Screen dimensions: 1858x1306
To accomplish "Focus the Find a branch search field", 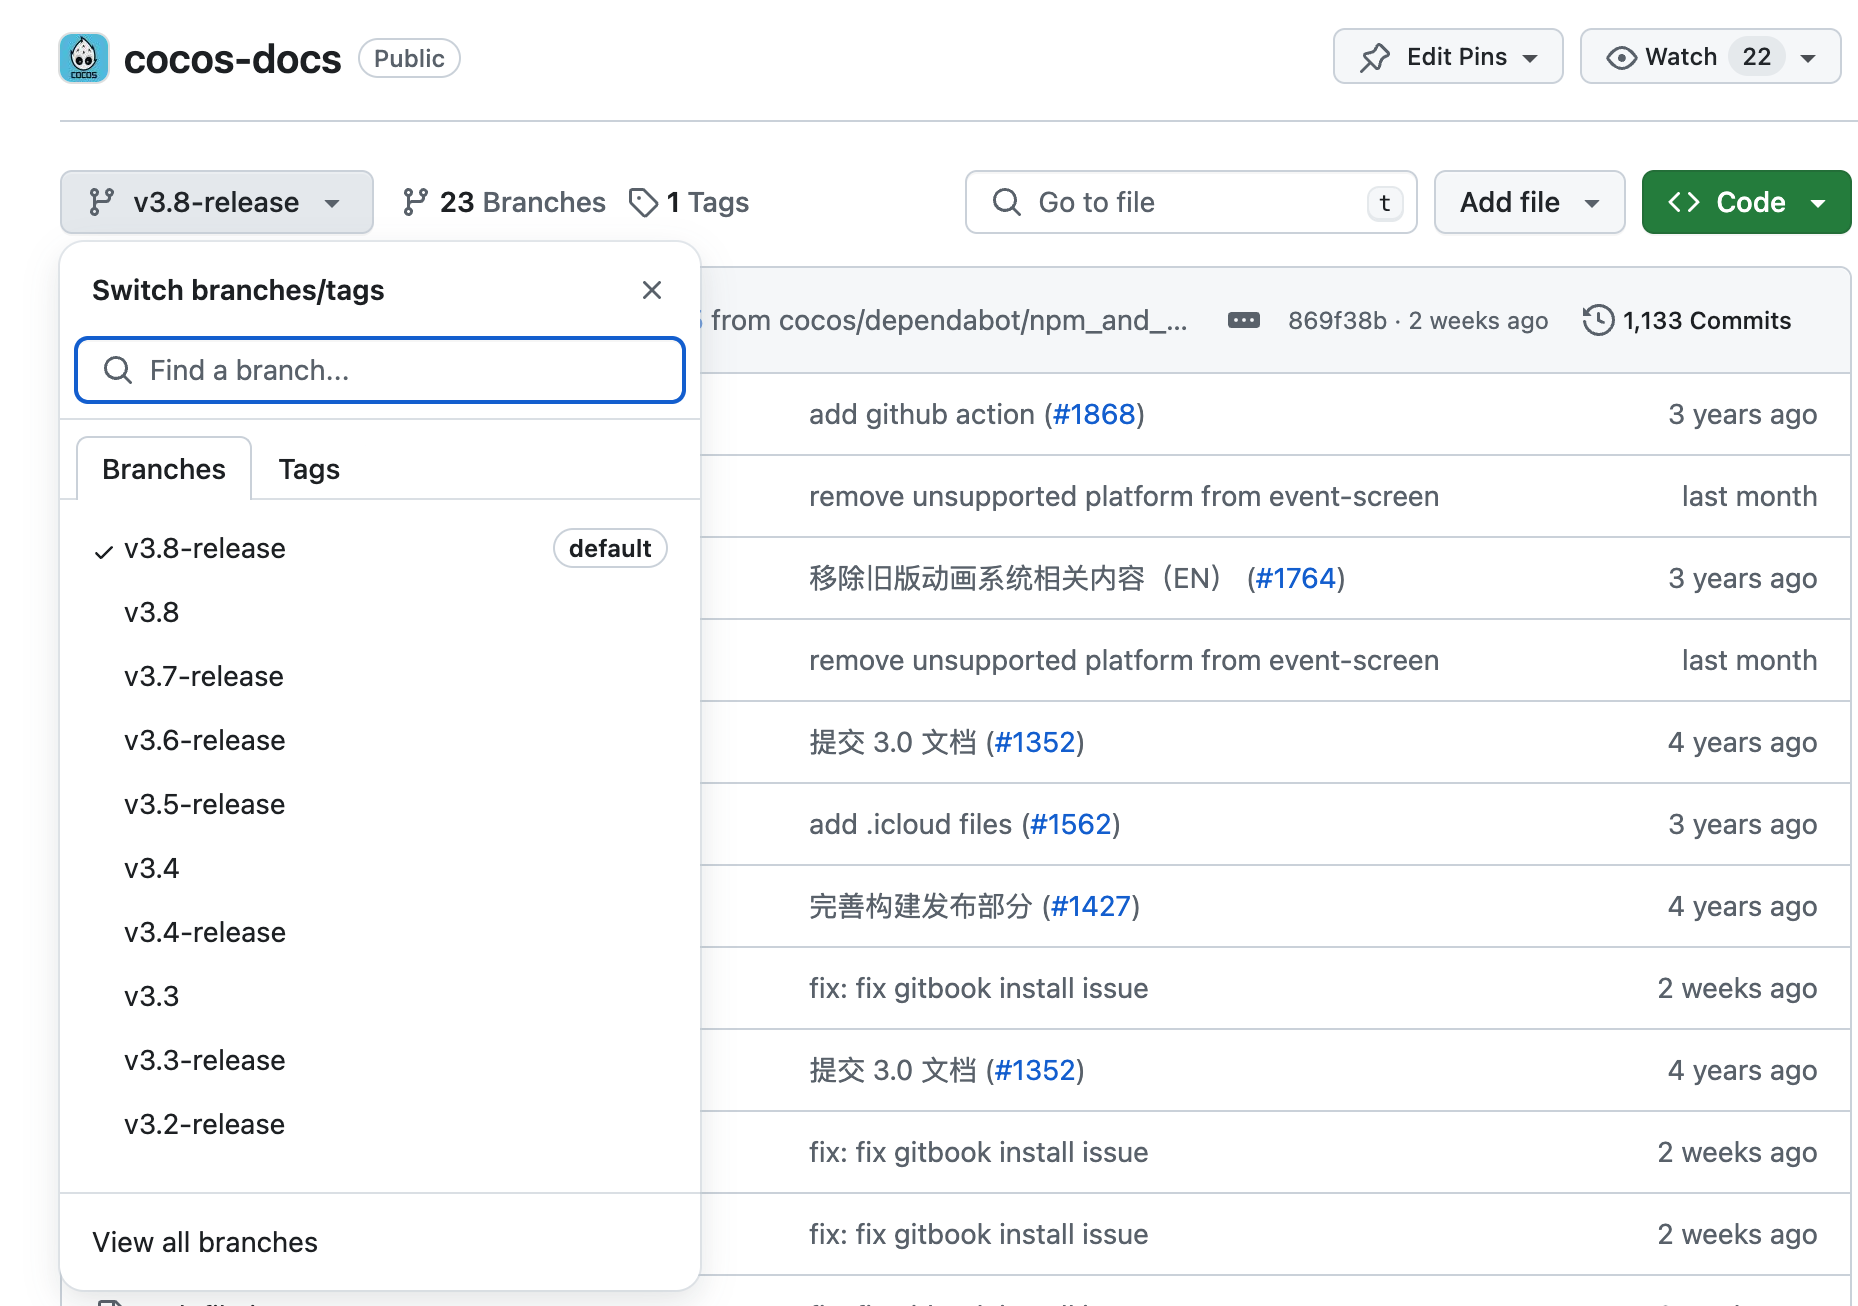I will (380, 370).
